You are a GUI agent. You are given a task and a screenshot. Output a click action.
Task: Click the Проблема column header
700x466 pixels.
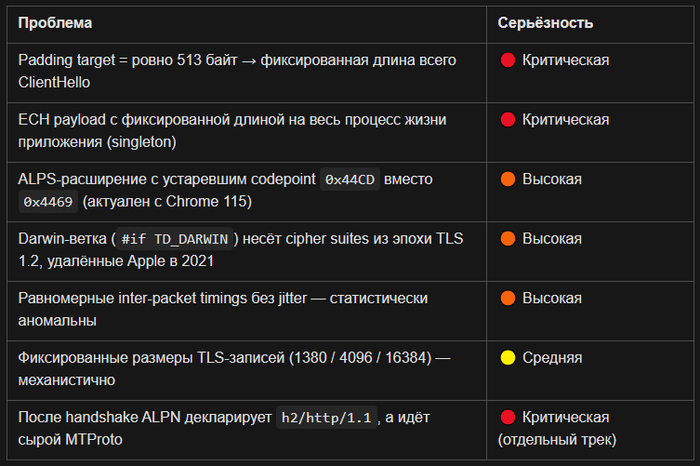(x=56, y=22)
